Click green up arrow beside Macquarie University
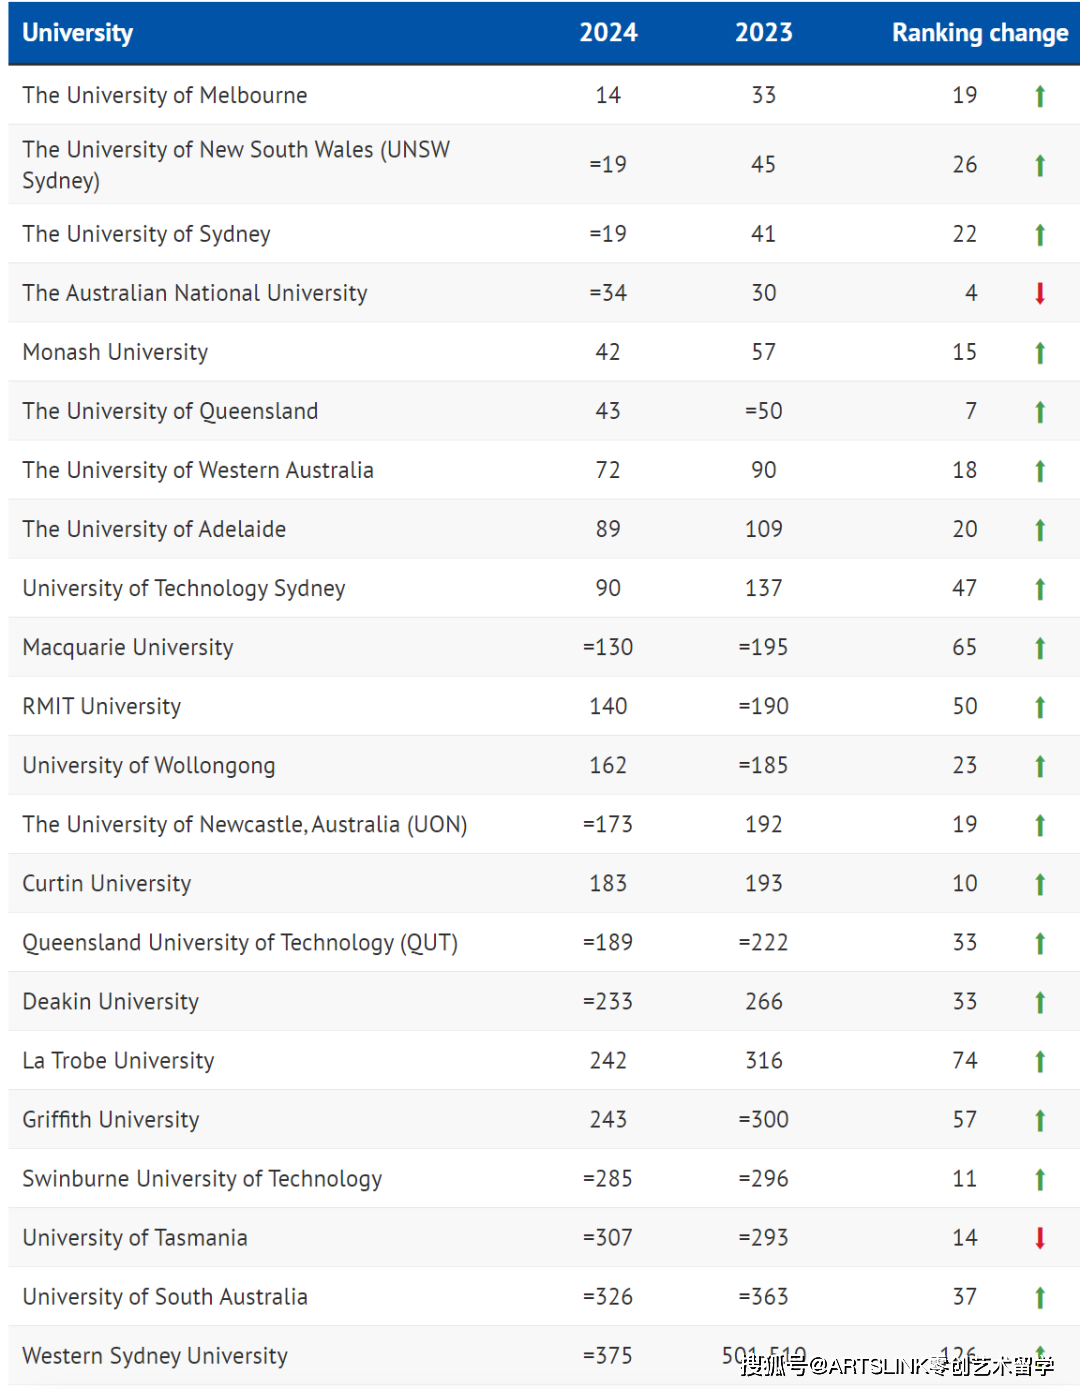The image size is (1080, 1389). (1040, 648)
